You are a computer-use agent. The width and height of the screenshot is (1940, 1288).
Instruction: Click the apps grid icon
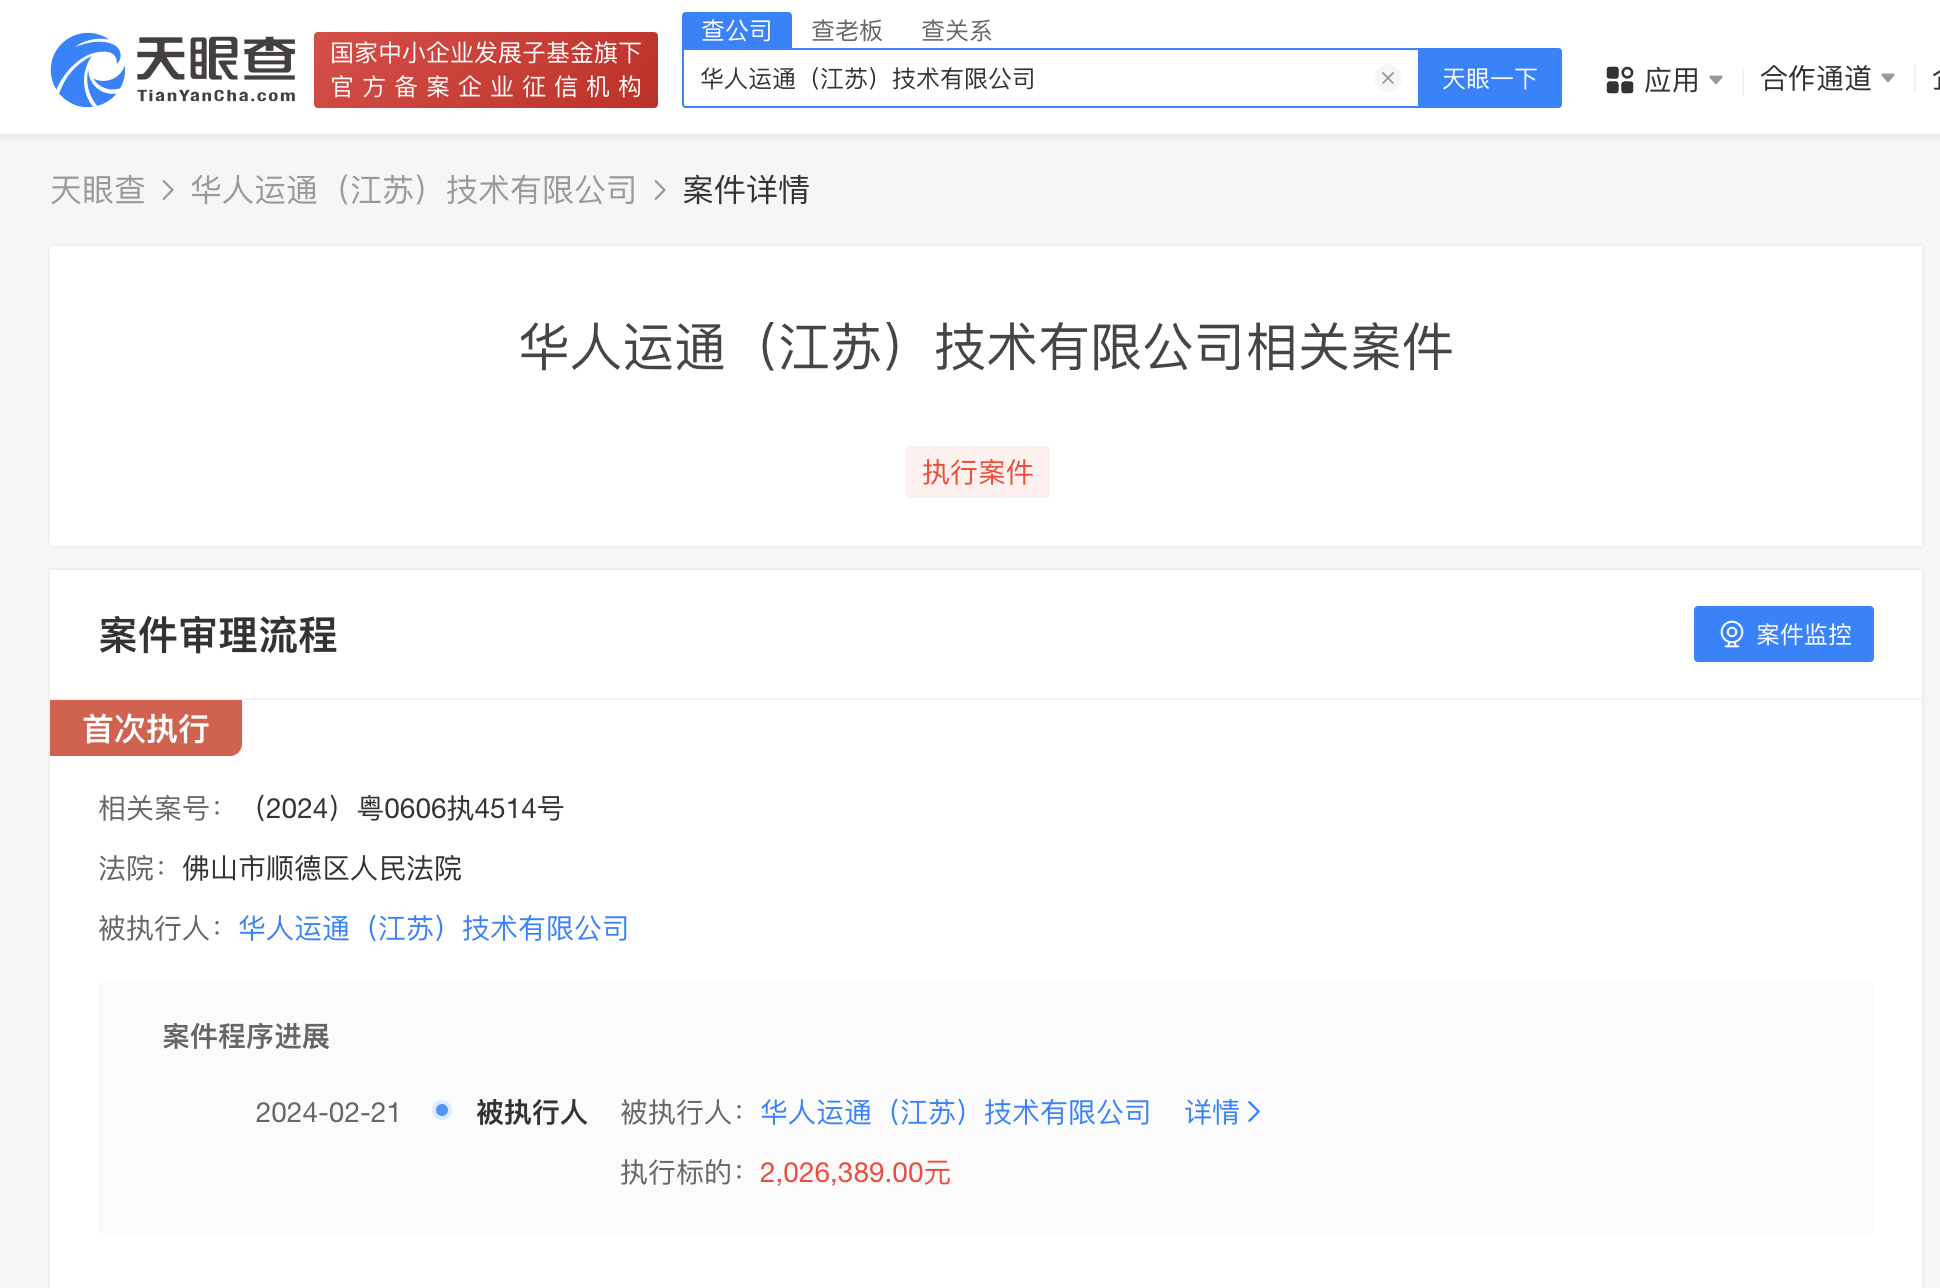[1619, 79]
